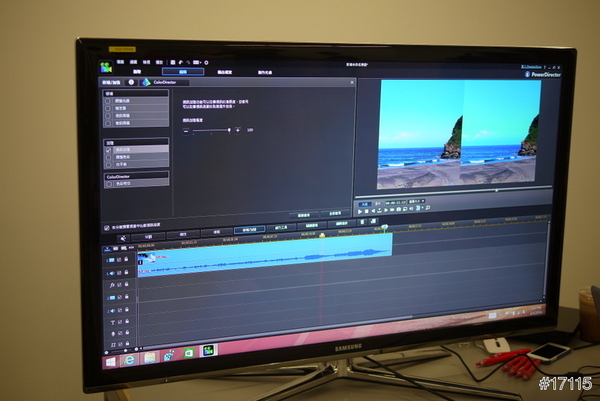Lock audio track 1 with its padlock
The image size is (600, 401).
(x=126, y=272)
